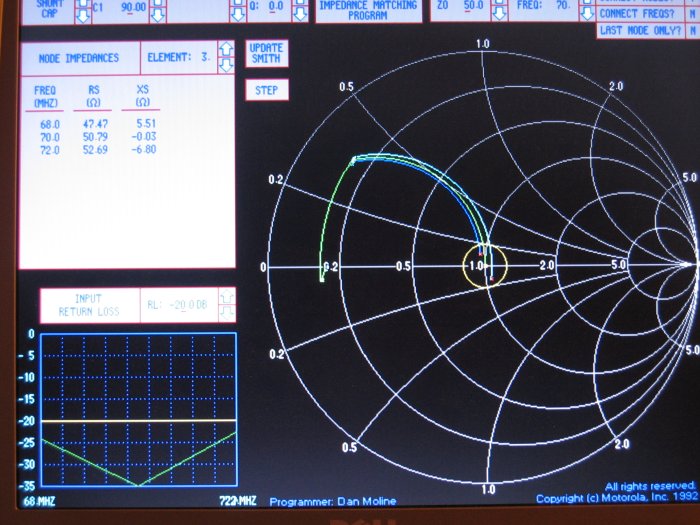This screenshot has width=700, height=525.
Task: Click the down arrow left of Q field
Action: 238,15
